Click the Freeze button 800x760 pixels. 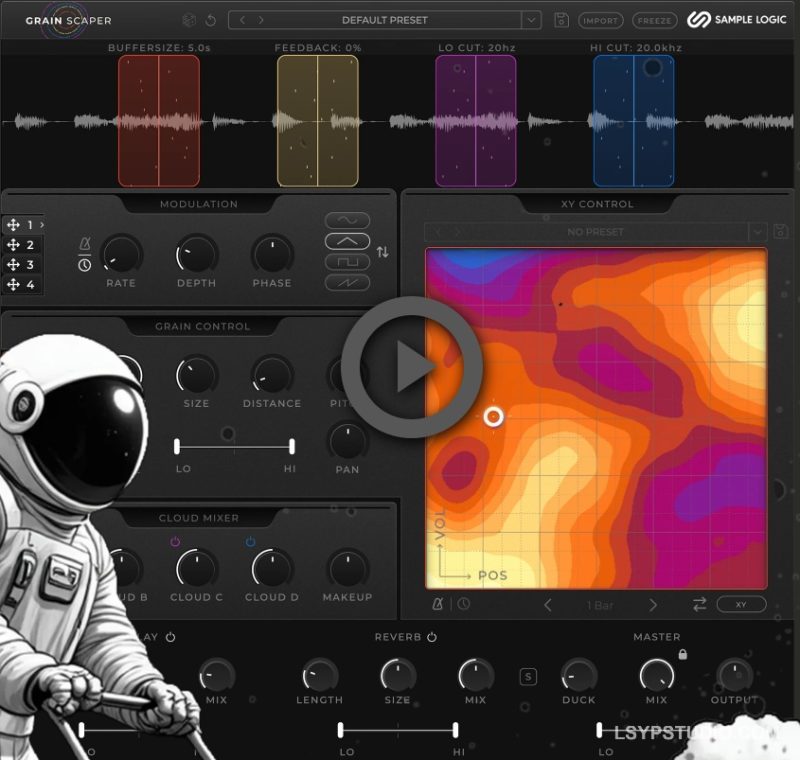[657, 19]
